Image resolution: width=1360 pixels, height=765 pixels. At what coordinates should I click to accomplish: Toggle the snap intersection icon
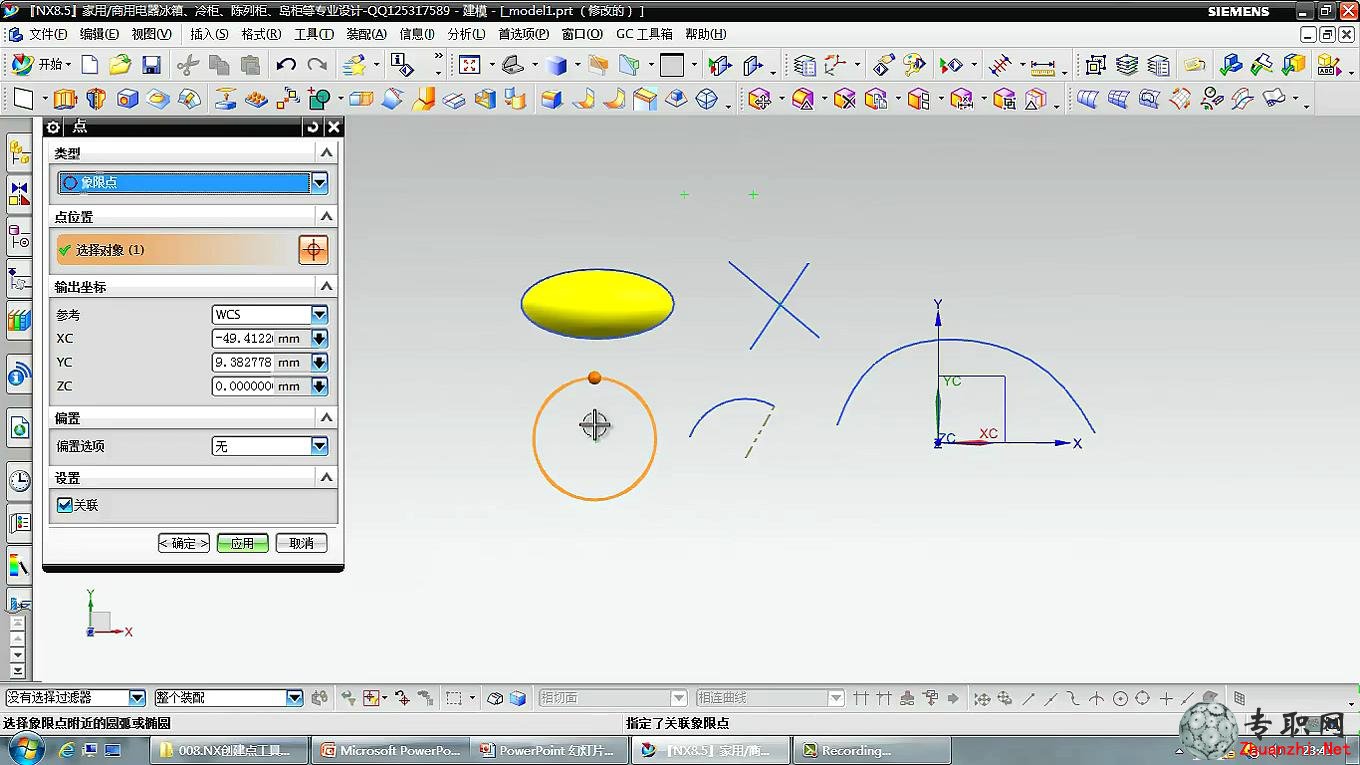[x=1098, y=698]
